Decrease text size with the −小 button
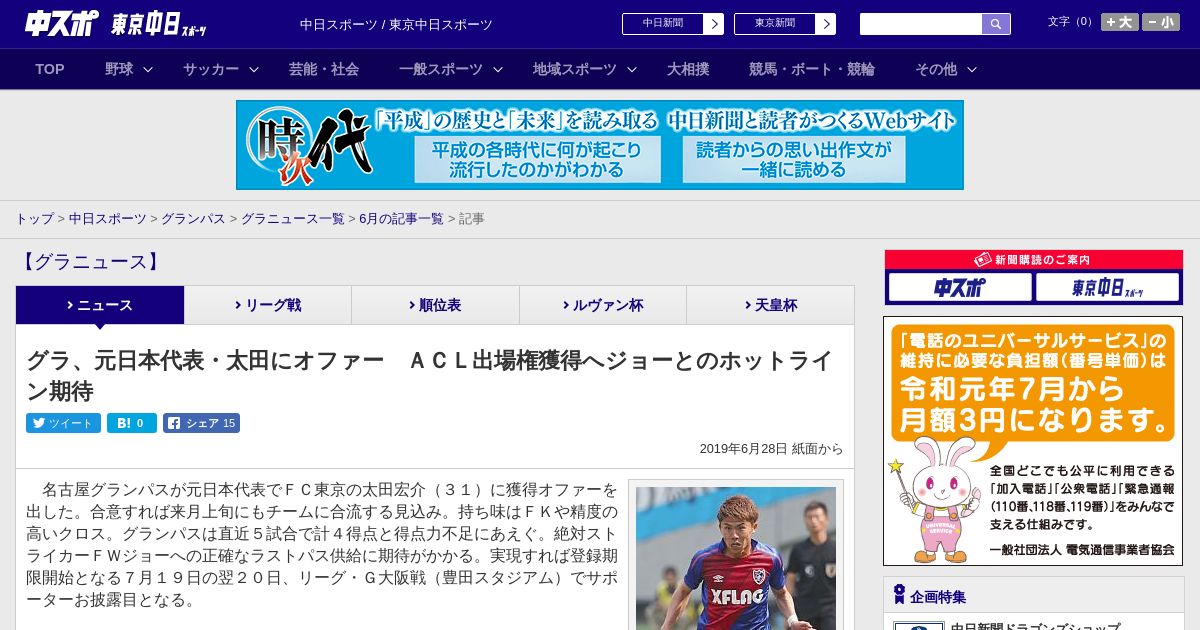The height and width of the screenshot is (630, 1200). click(x=1161, y=22)
